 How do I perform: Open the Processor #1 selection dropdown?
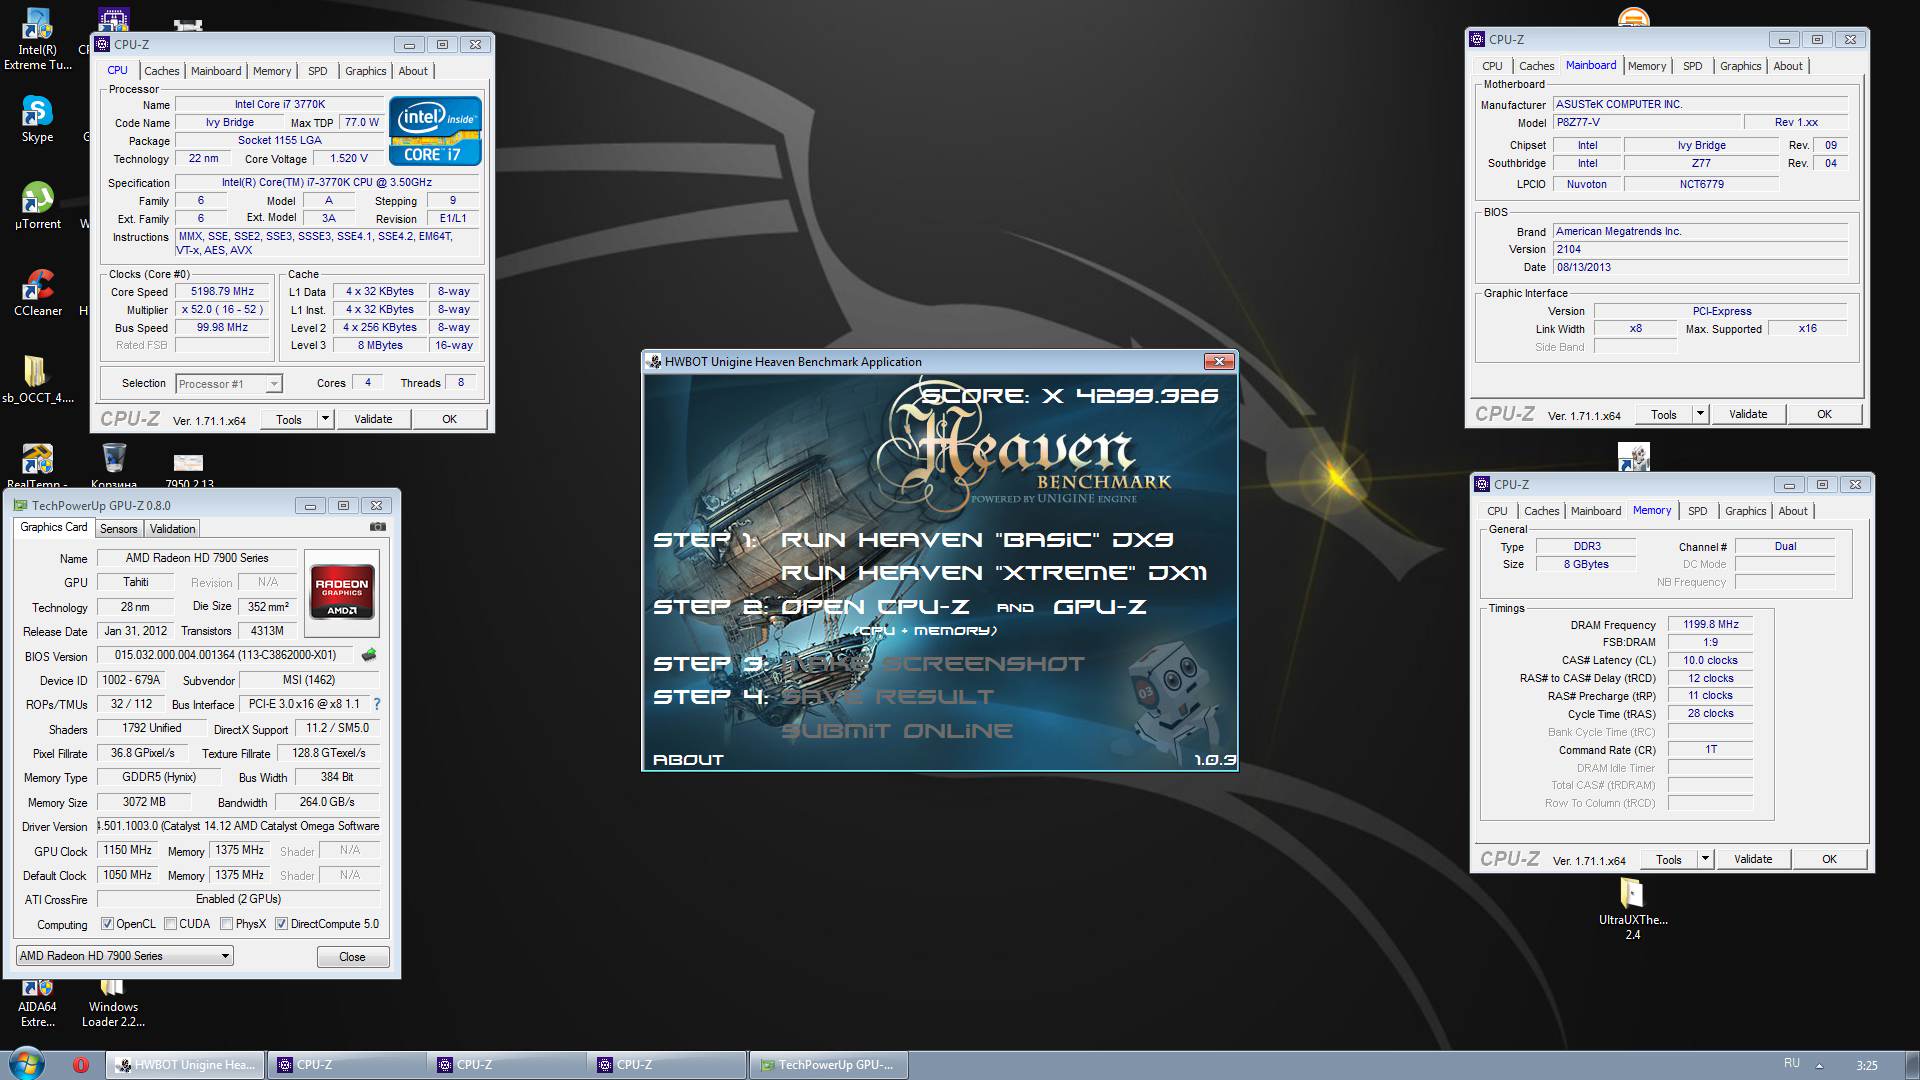pyautogui.click(x=229, y=384)
